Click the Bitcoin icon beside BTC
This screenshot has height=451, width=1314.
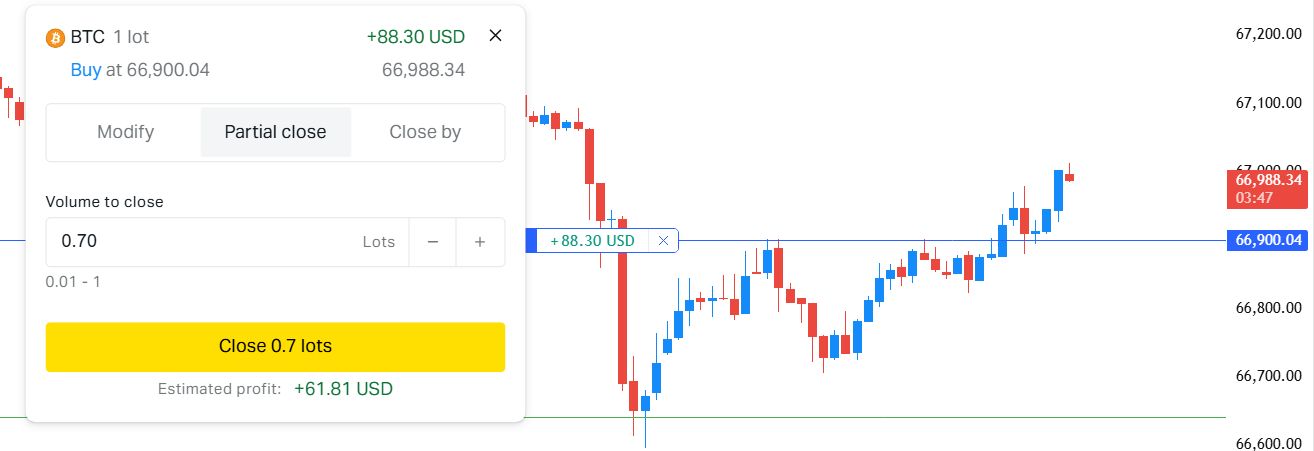(55, 38)
